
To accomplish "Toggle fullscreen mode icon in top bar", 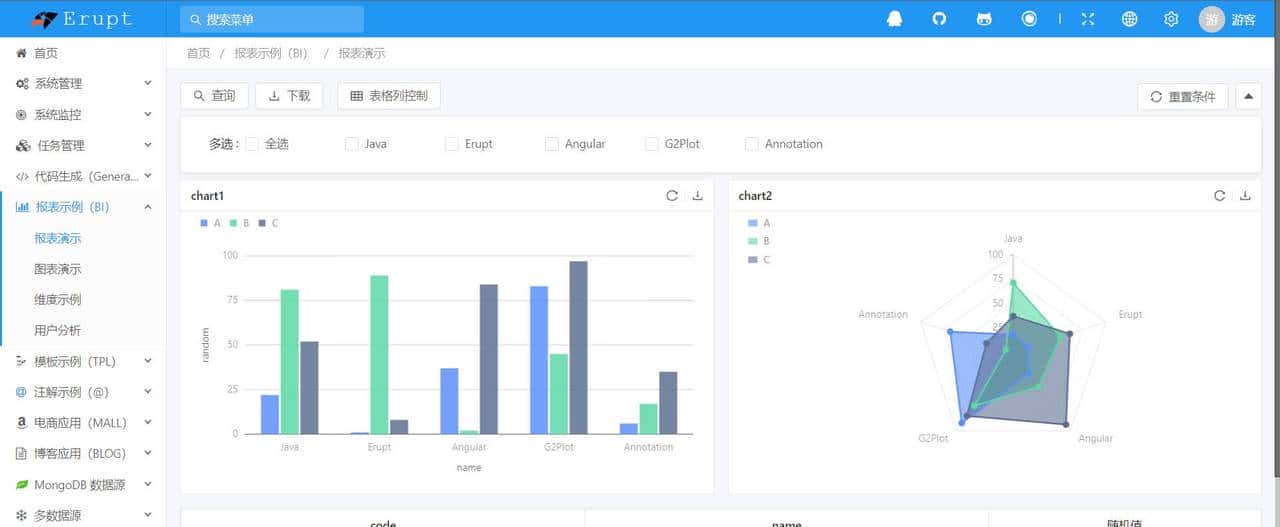I will click(1088, 19).
